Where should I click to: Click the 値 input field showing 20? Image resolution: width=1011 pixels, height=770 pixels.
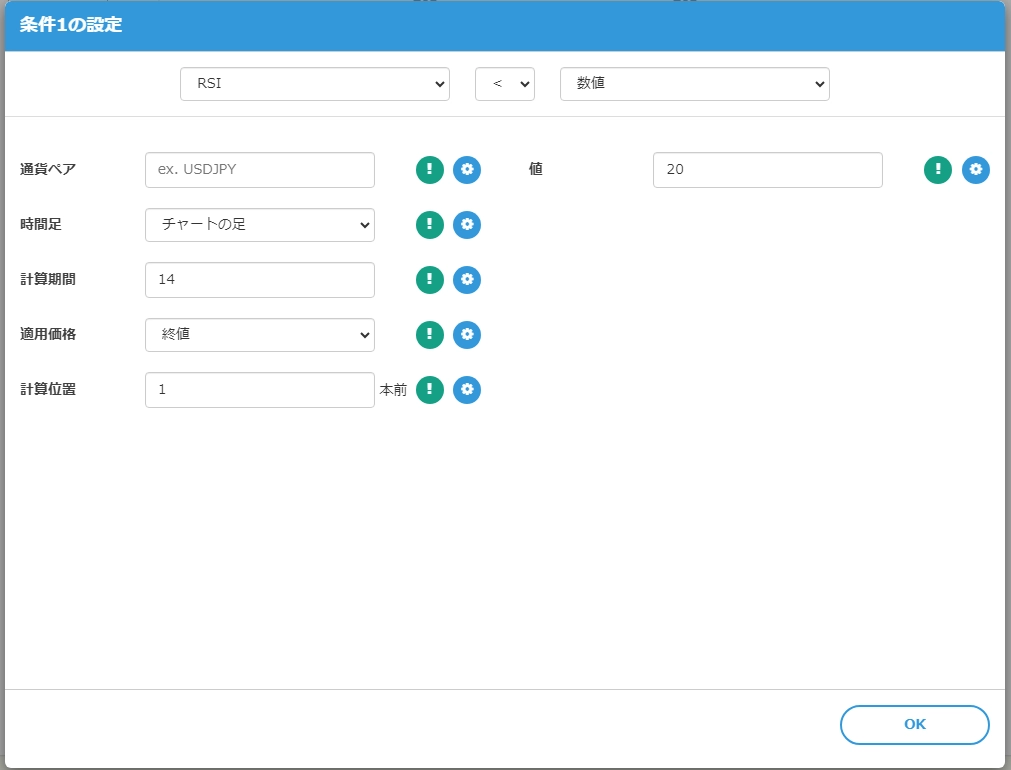click(x=768, y=170)
